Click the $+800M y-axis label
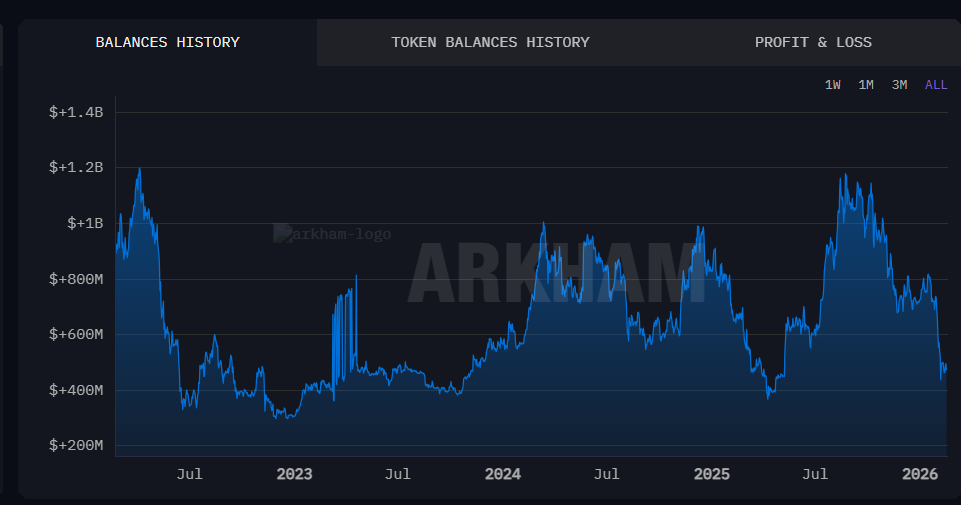Viewport: 961px width, 505px height. 76,279
